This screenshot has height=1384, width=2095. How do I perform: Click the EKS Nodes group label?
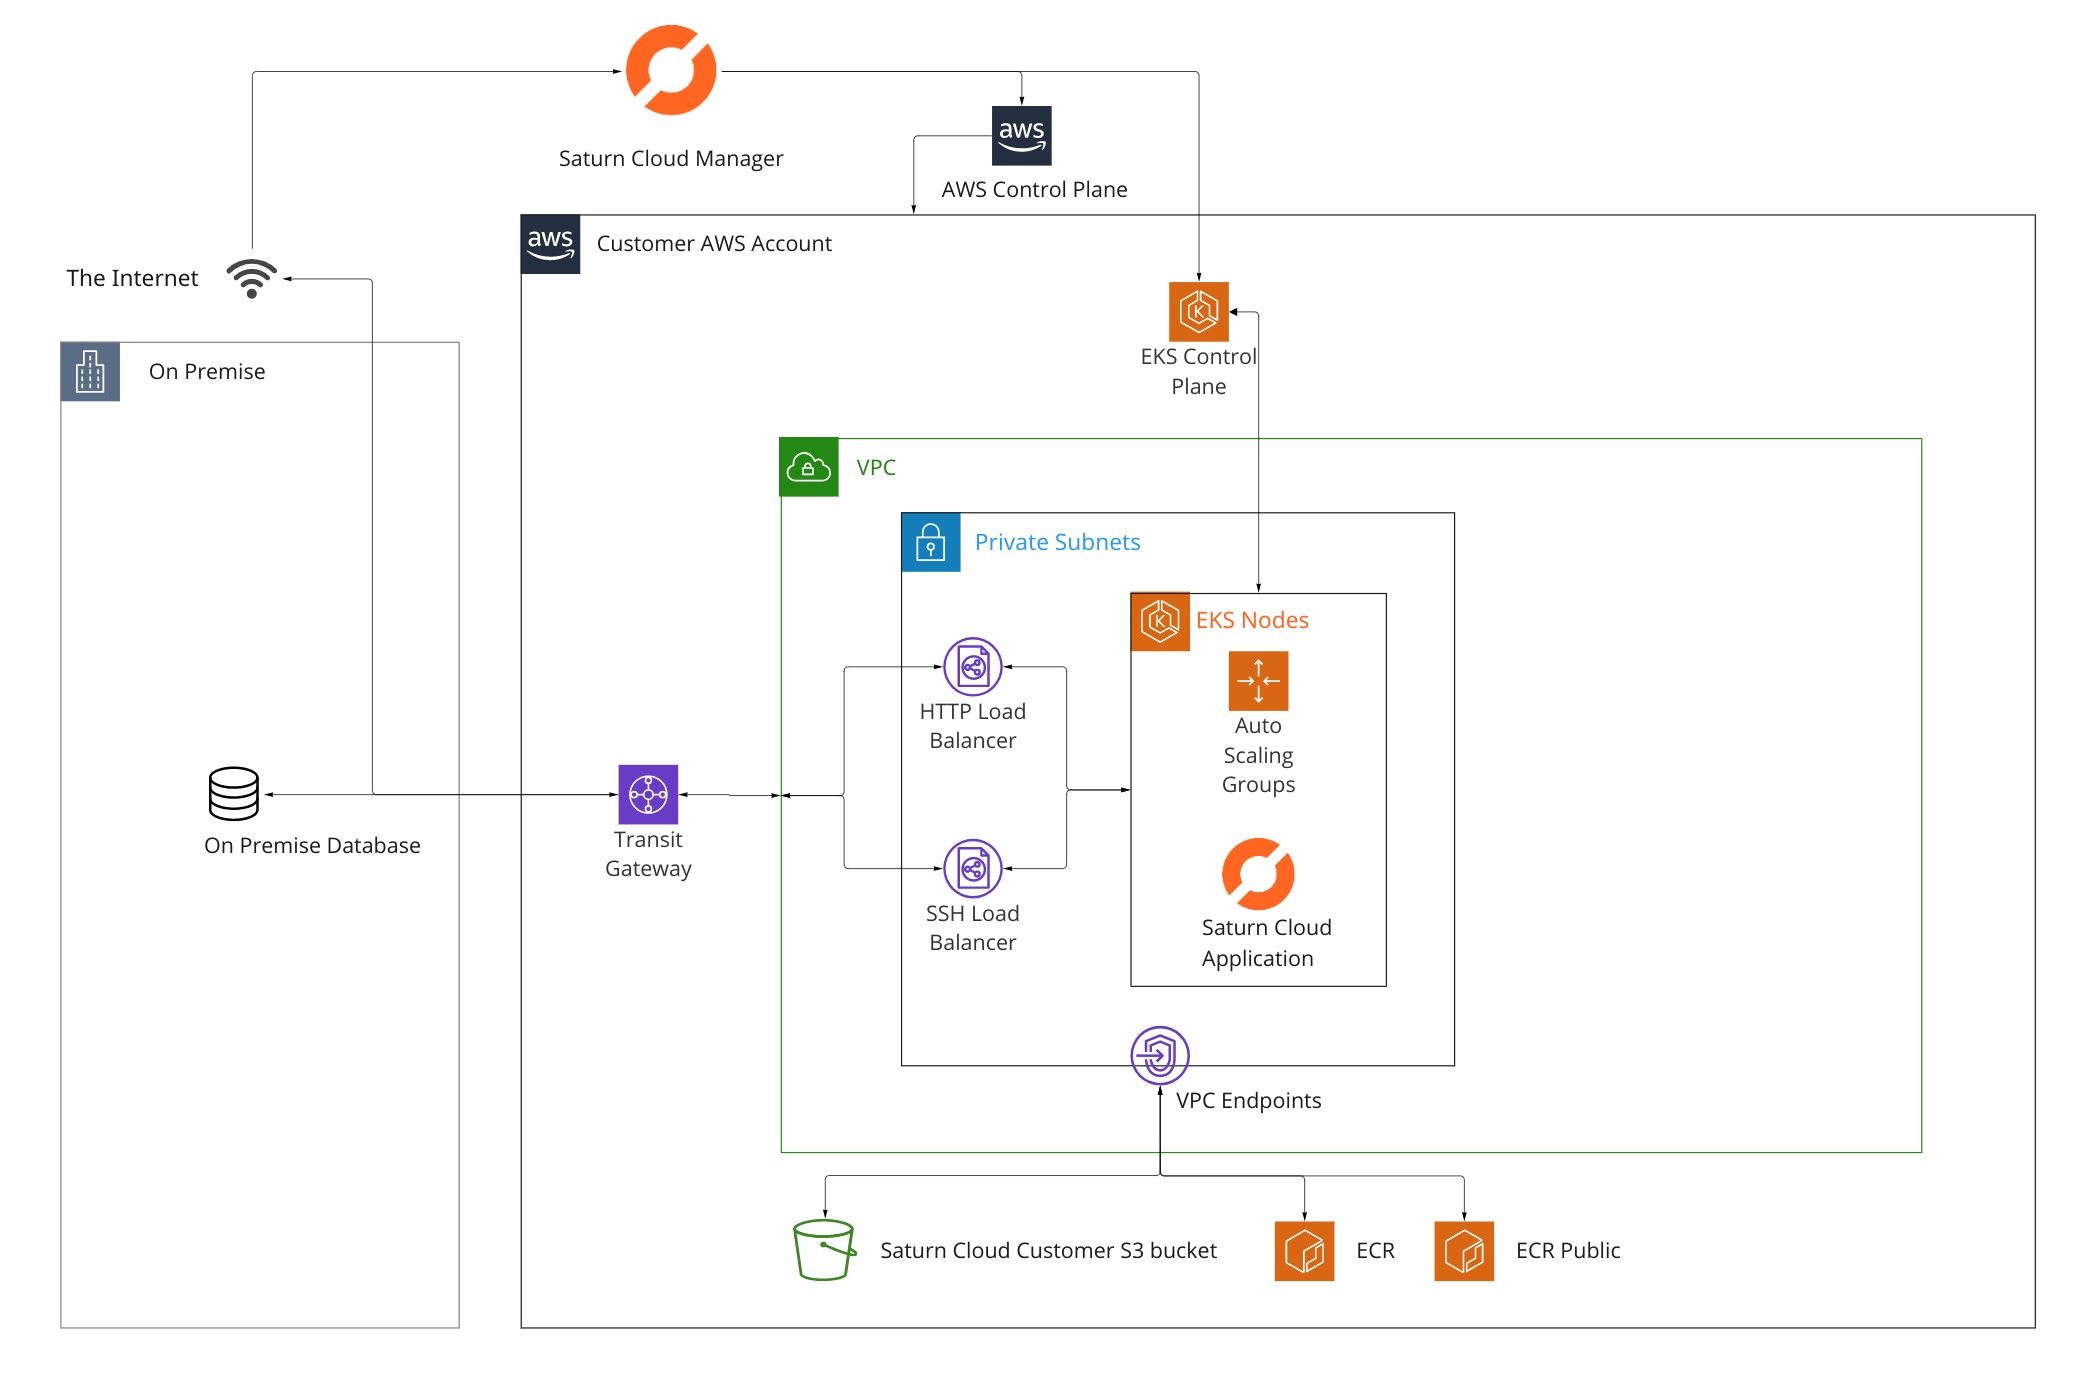click(x=1252, y=620)
